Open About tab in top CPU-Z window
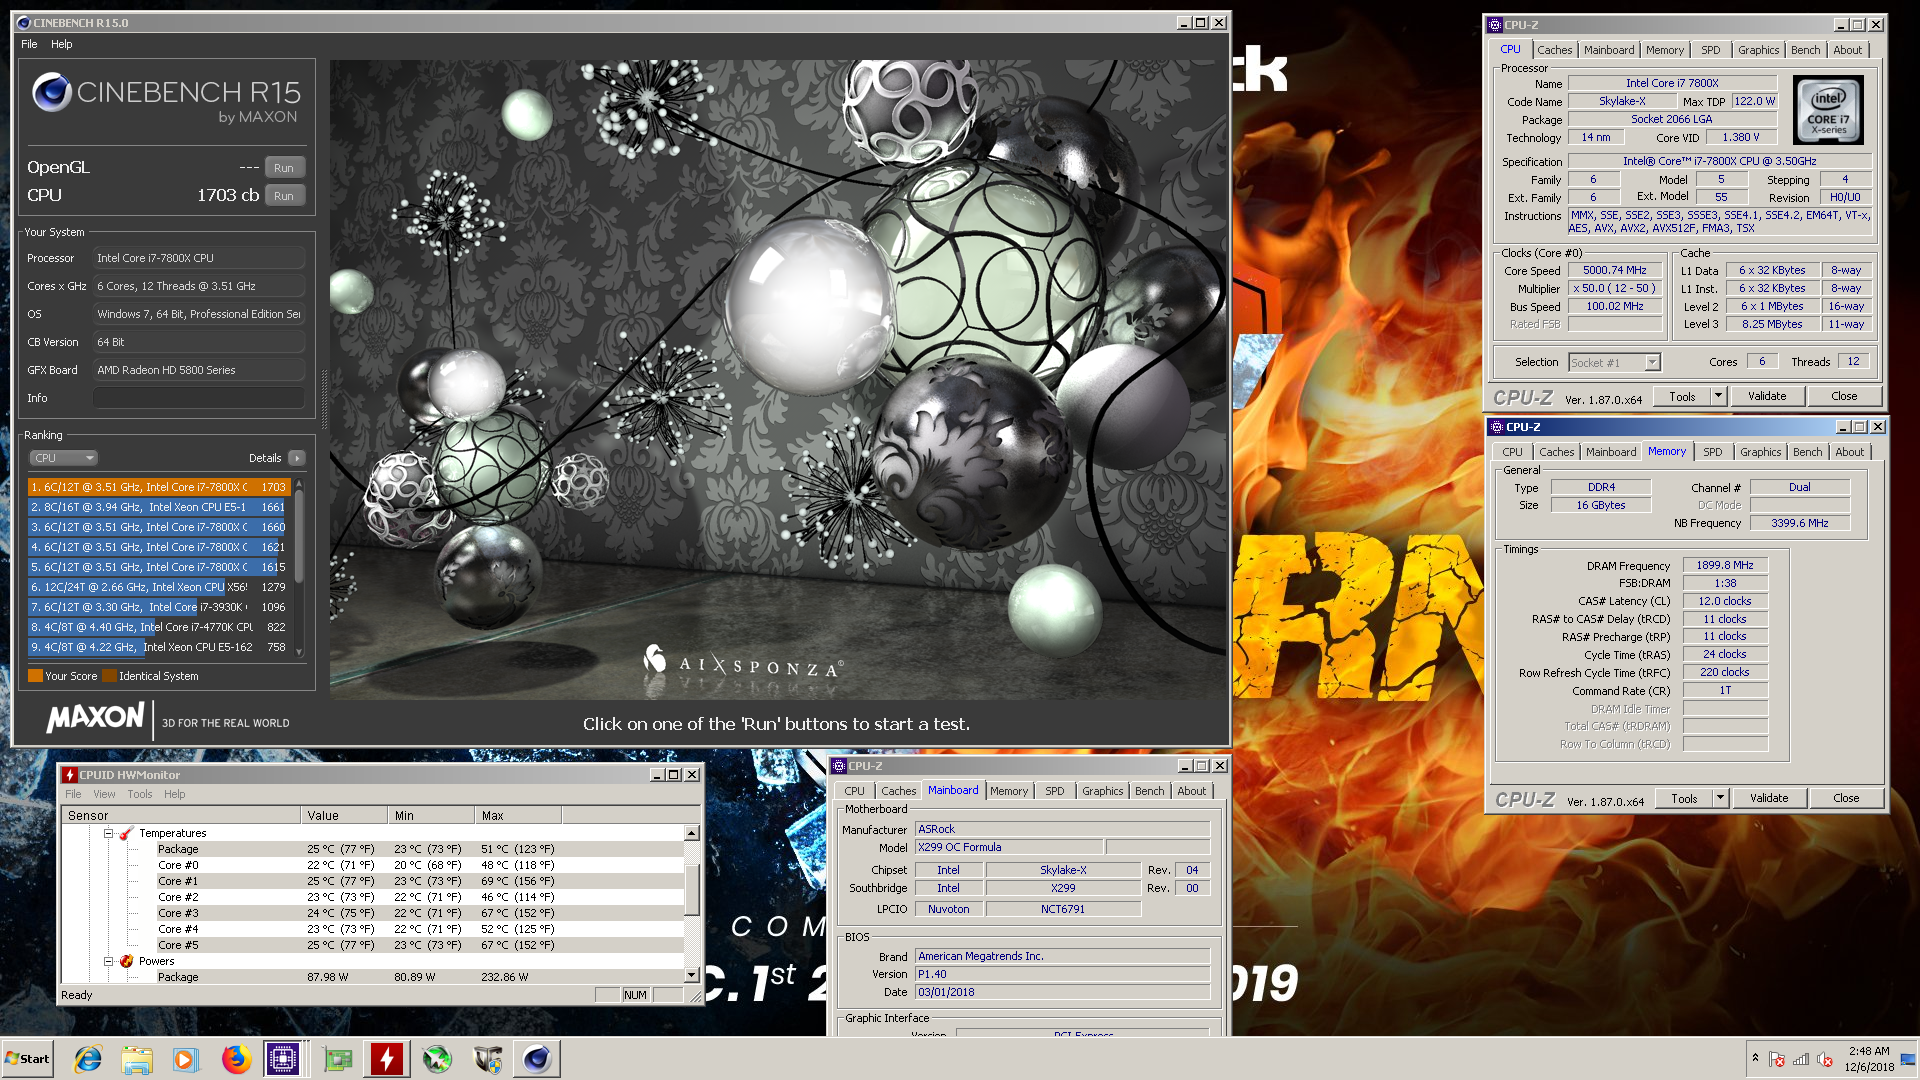Viewport: 1920px width, 1080px height. (1847, 50)
